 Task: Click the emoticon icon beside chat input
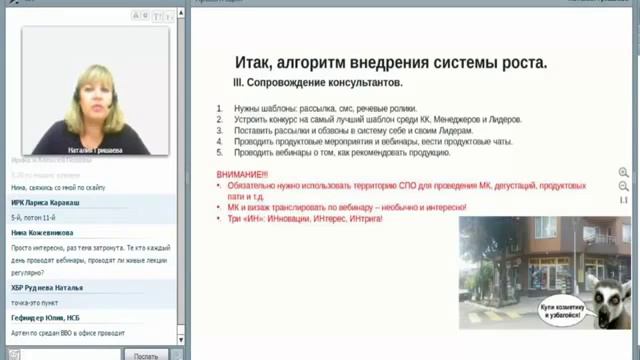pos(14,355)
